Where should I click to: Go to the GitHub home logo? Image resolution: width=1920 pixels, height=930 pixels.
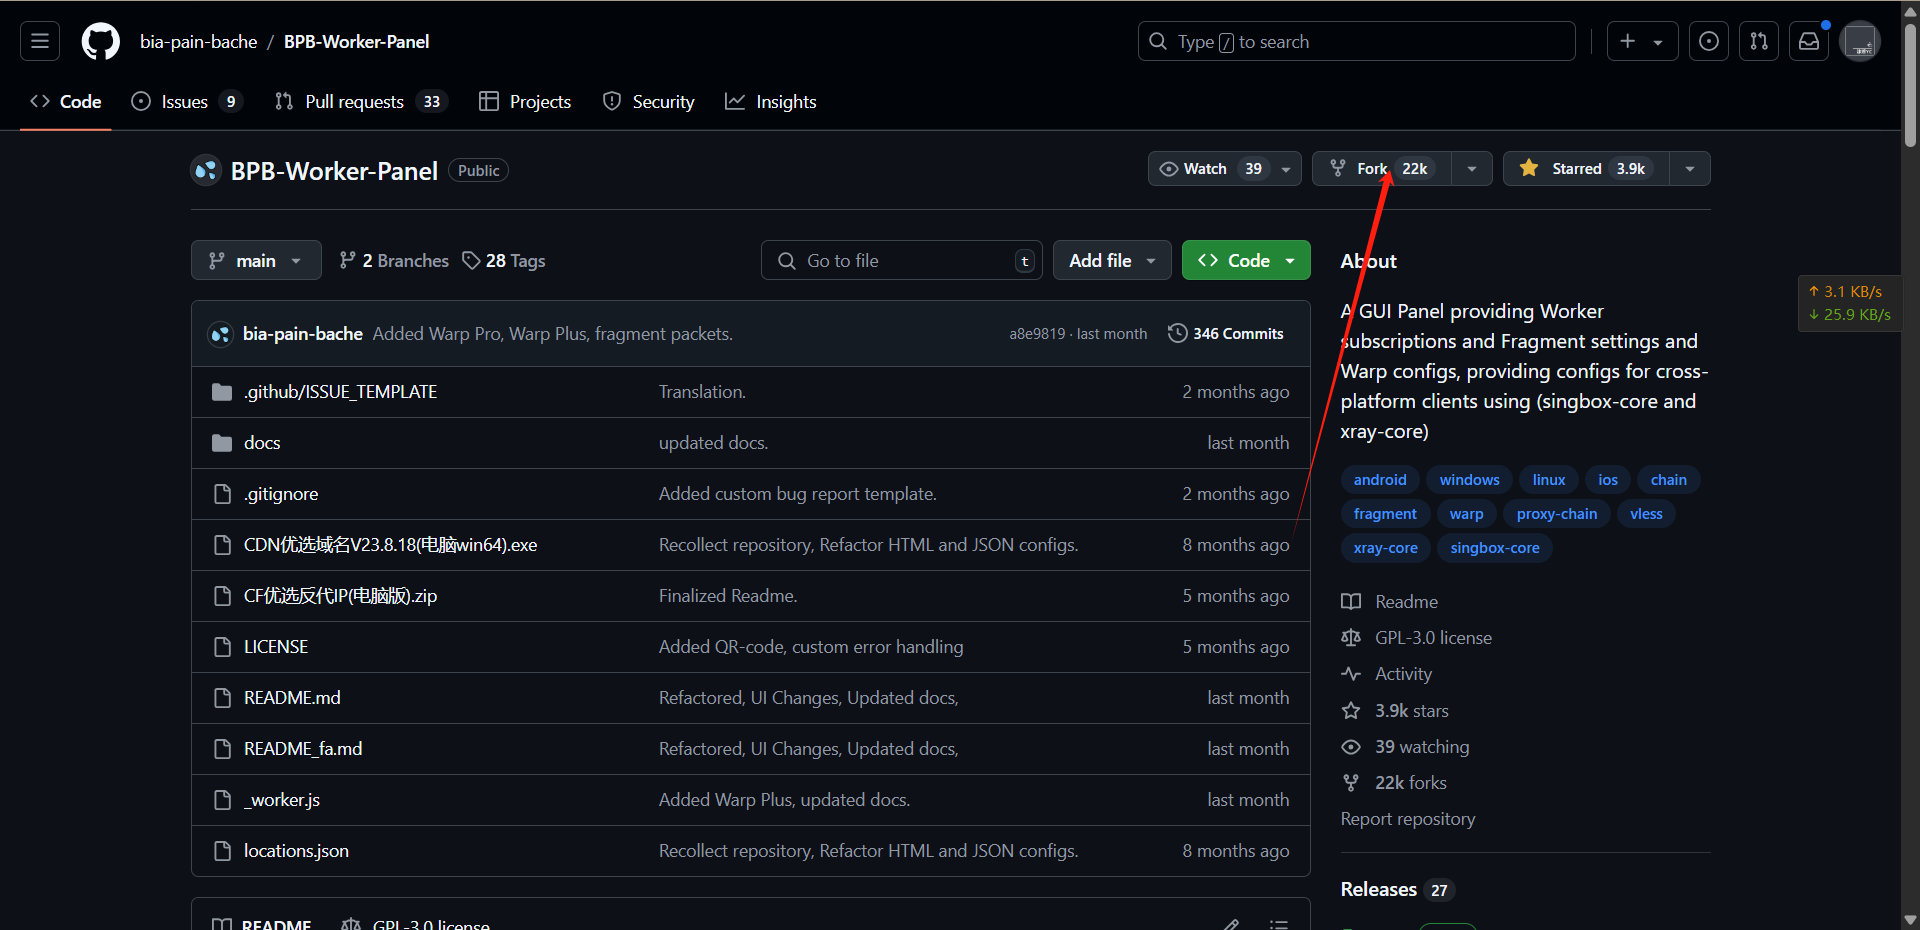point(100,41)
